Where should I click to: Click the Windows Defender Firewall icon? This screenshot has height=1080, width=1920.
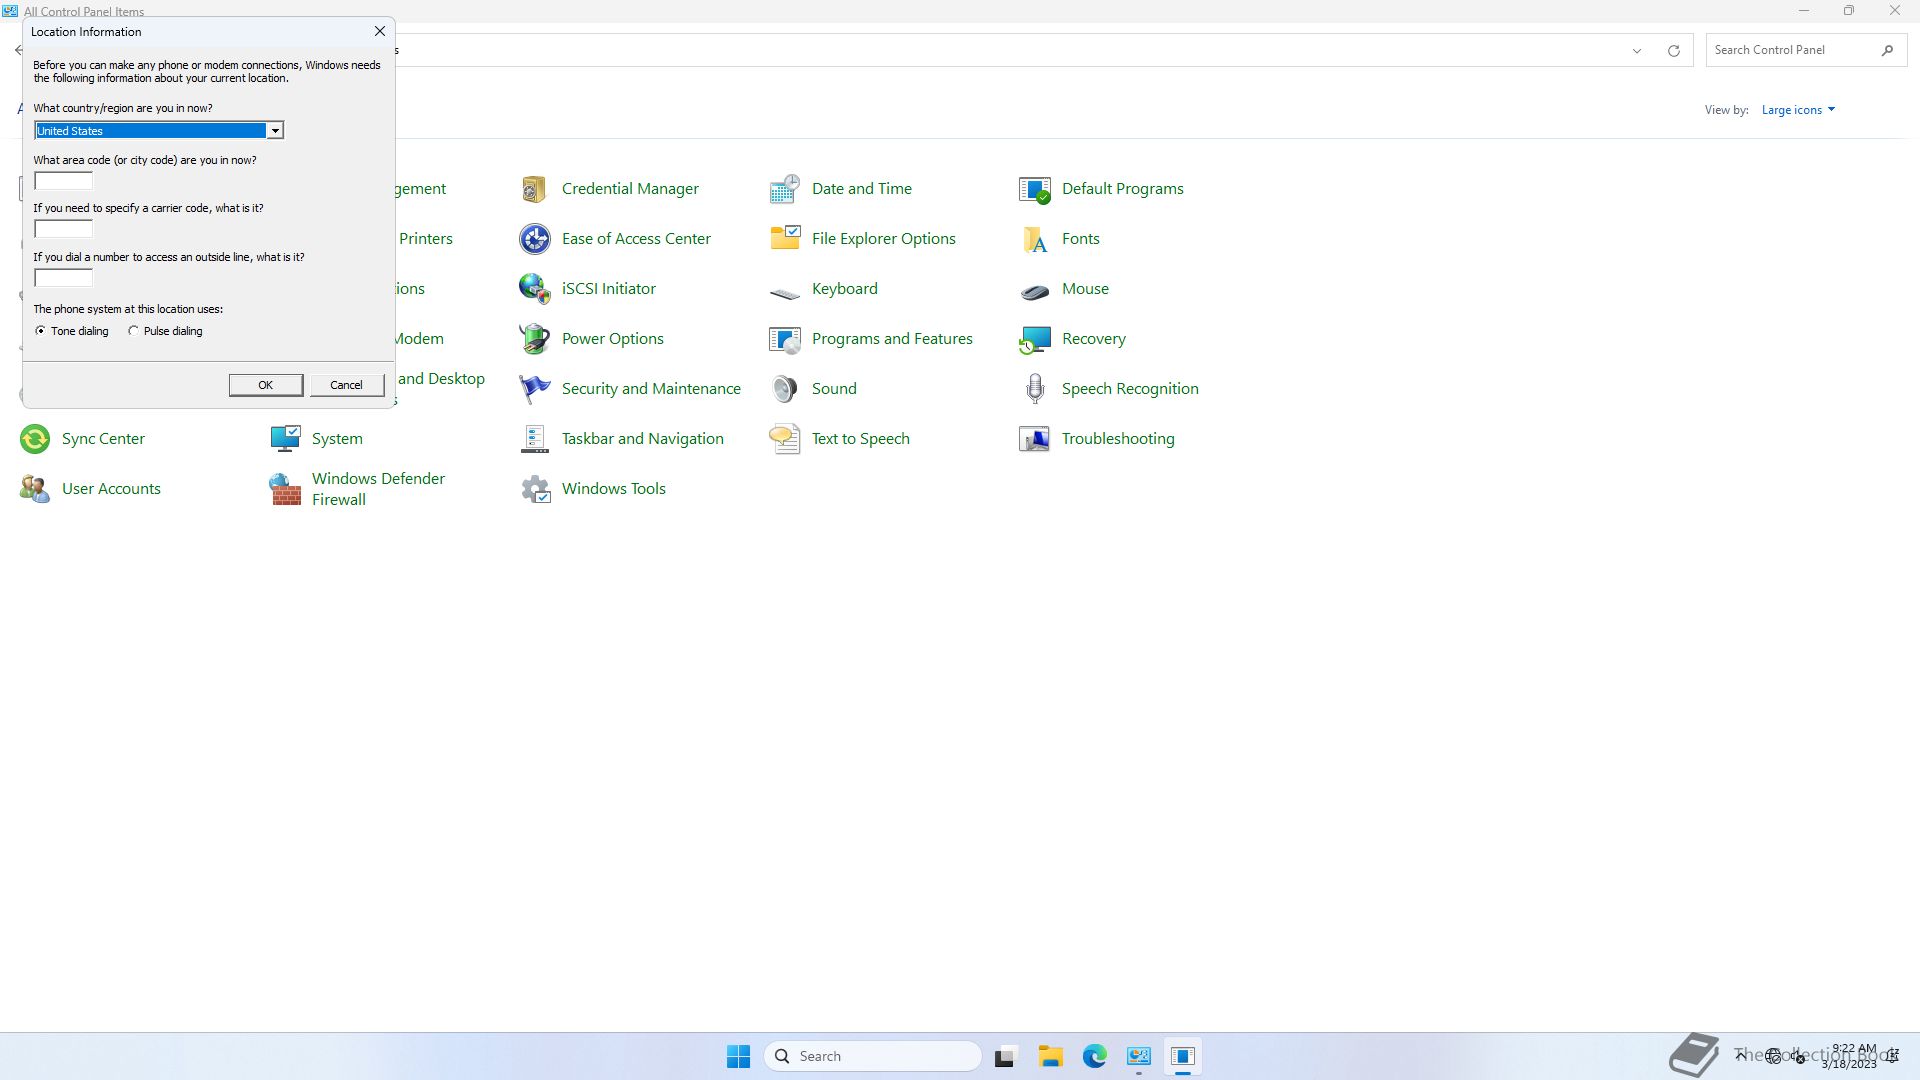pos(285,489)
